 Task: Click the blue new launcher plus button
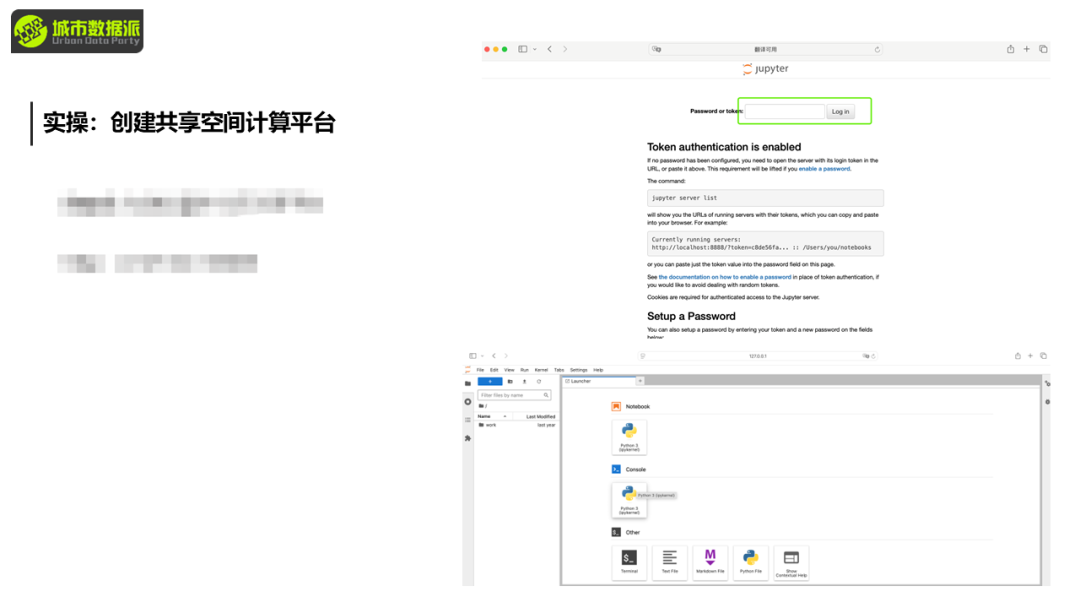490,381
